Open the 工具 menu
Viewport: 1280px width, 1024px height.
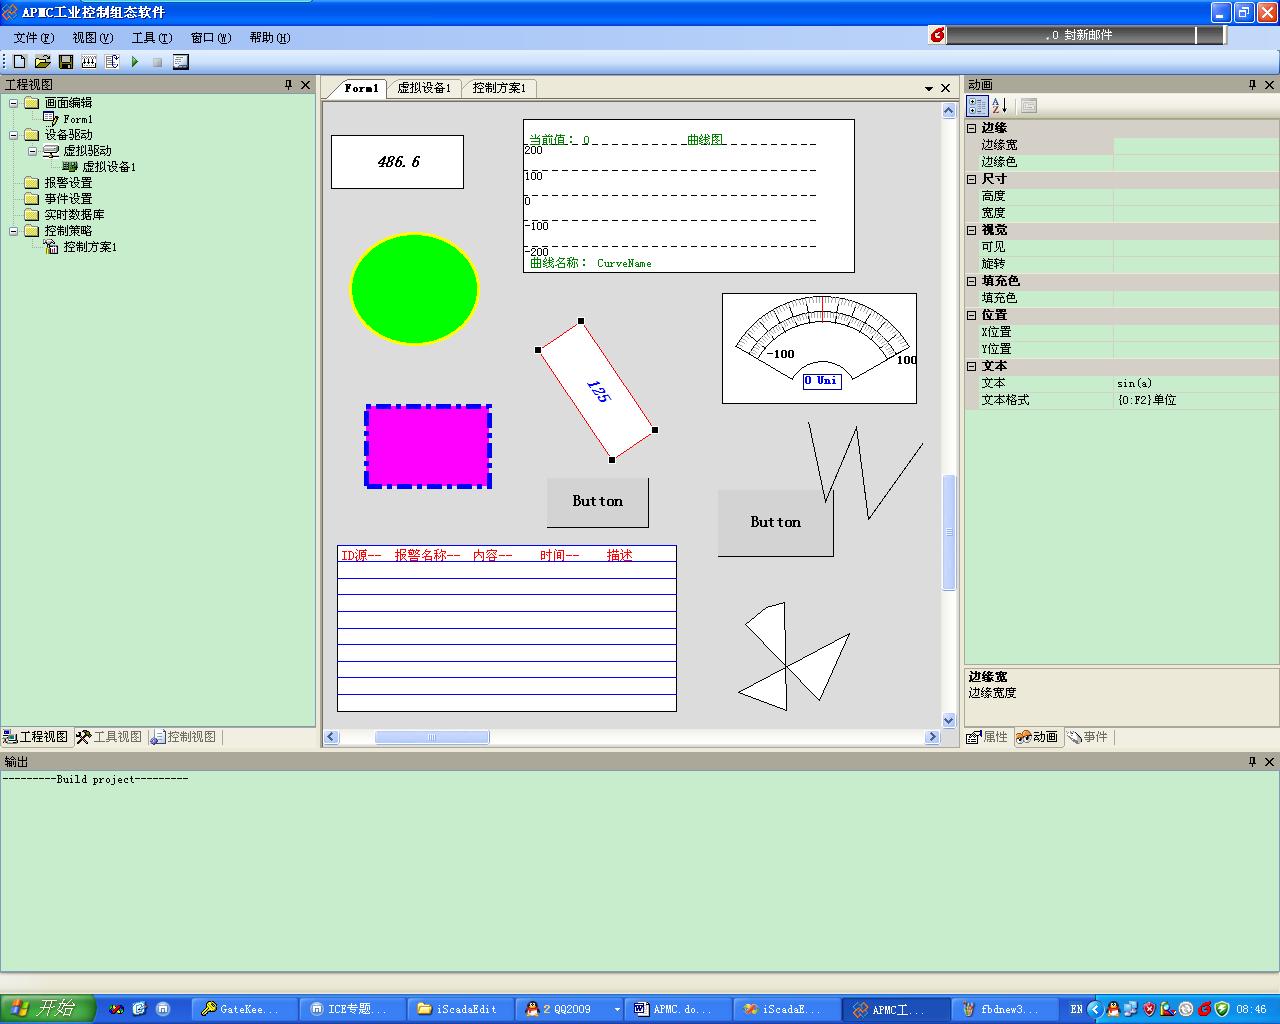(x=151, y=37)
